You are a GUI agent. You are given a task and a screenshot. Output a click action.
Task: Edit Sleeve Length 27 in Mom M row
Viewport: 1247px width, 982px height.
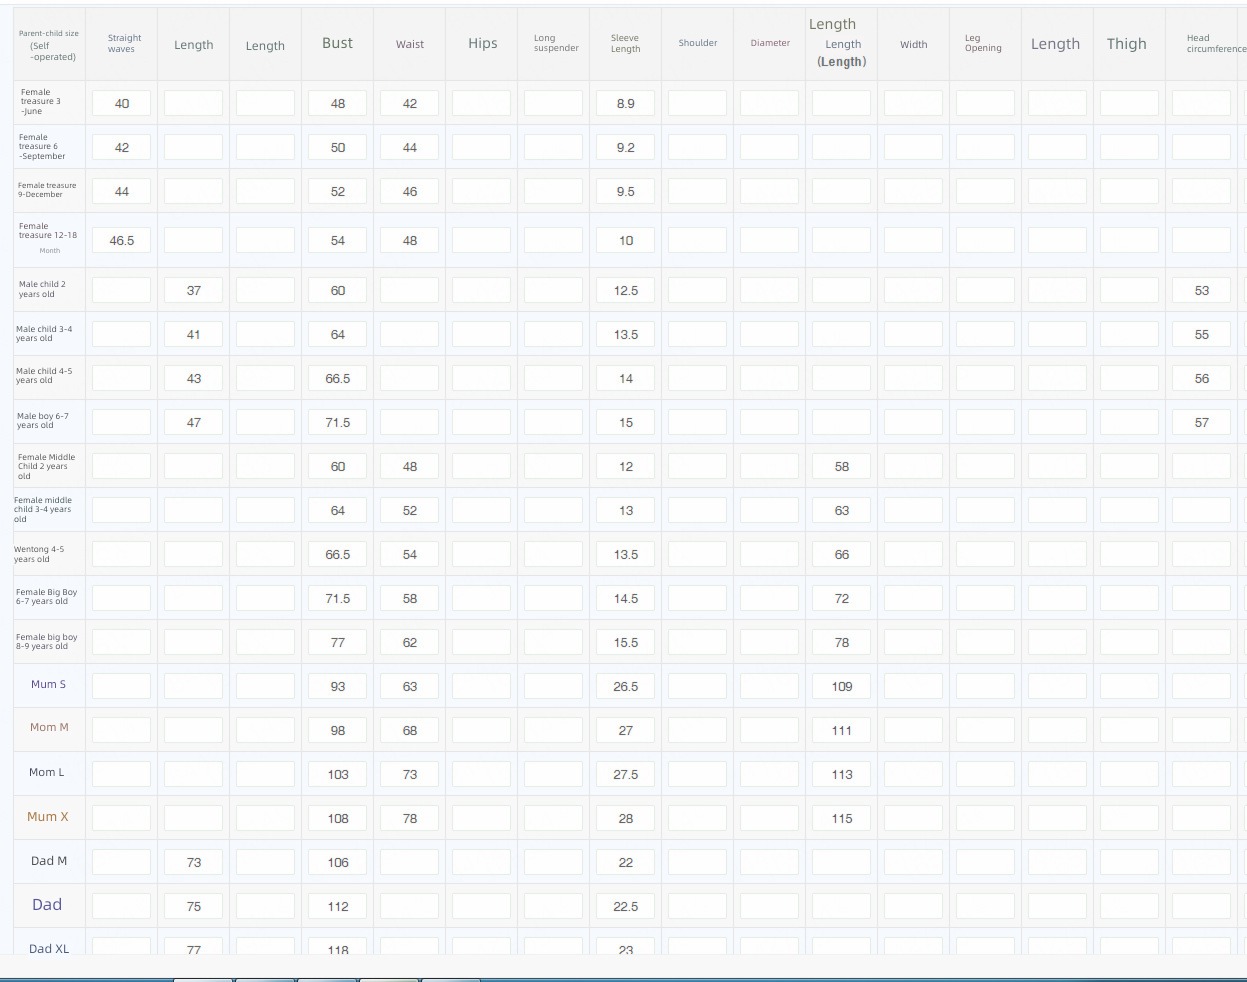pyautogui.click(x=626, y=730)
